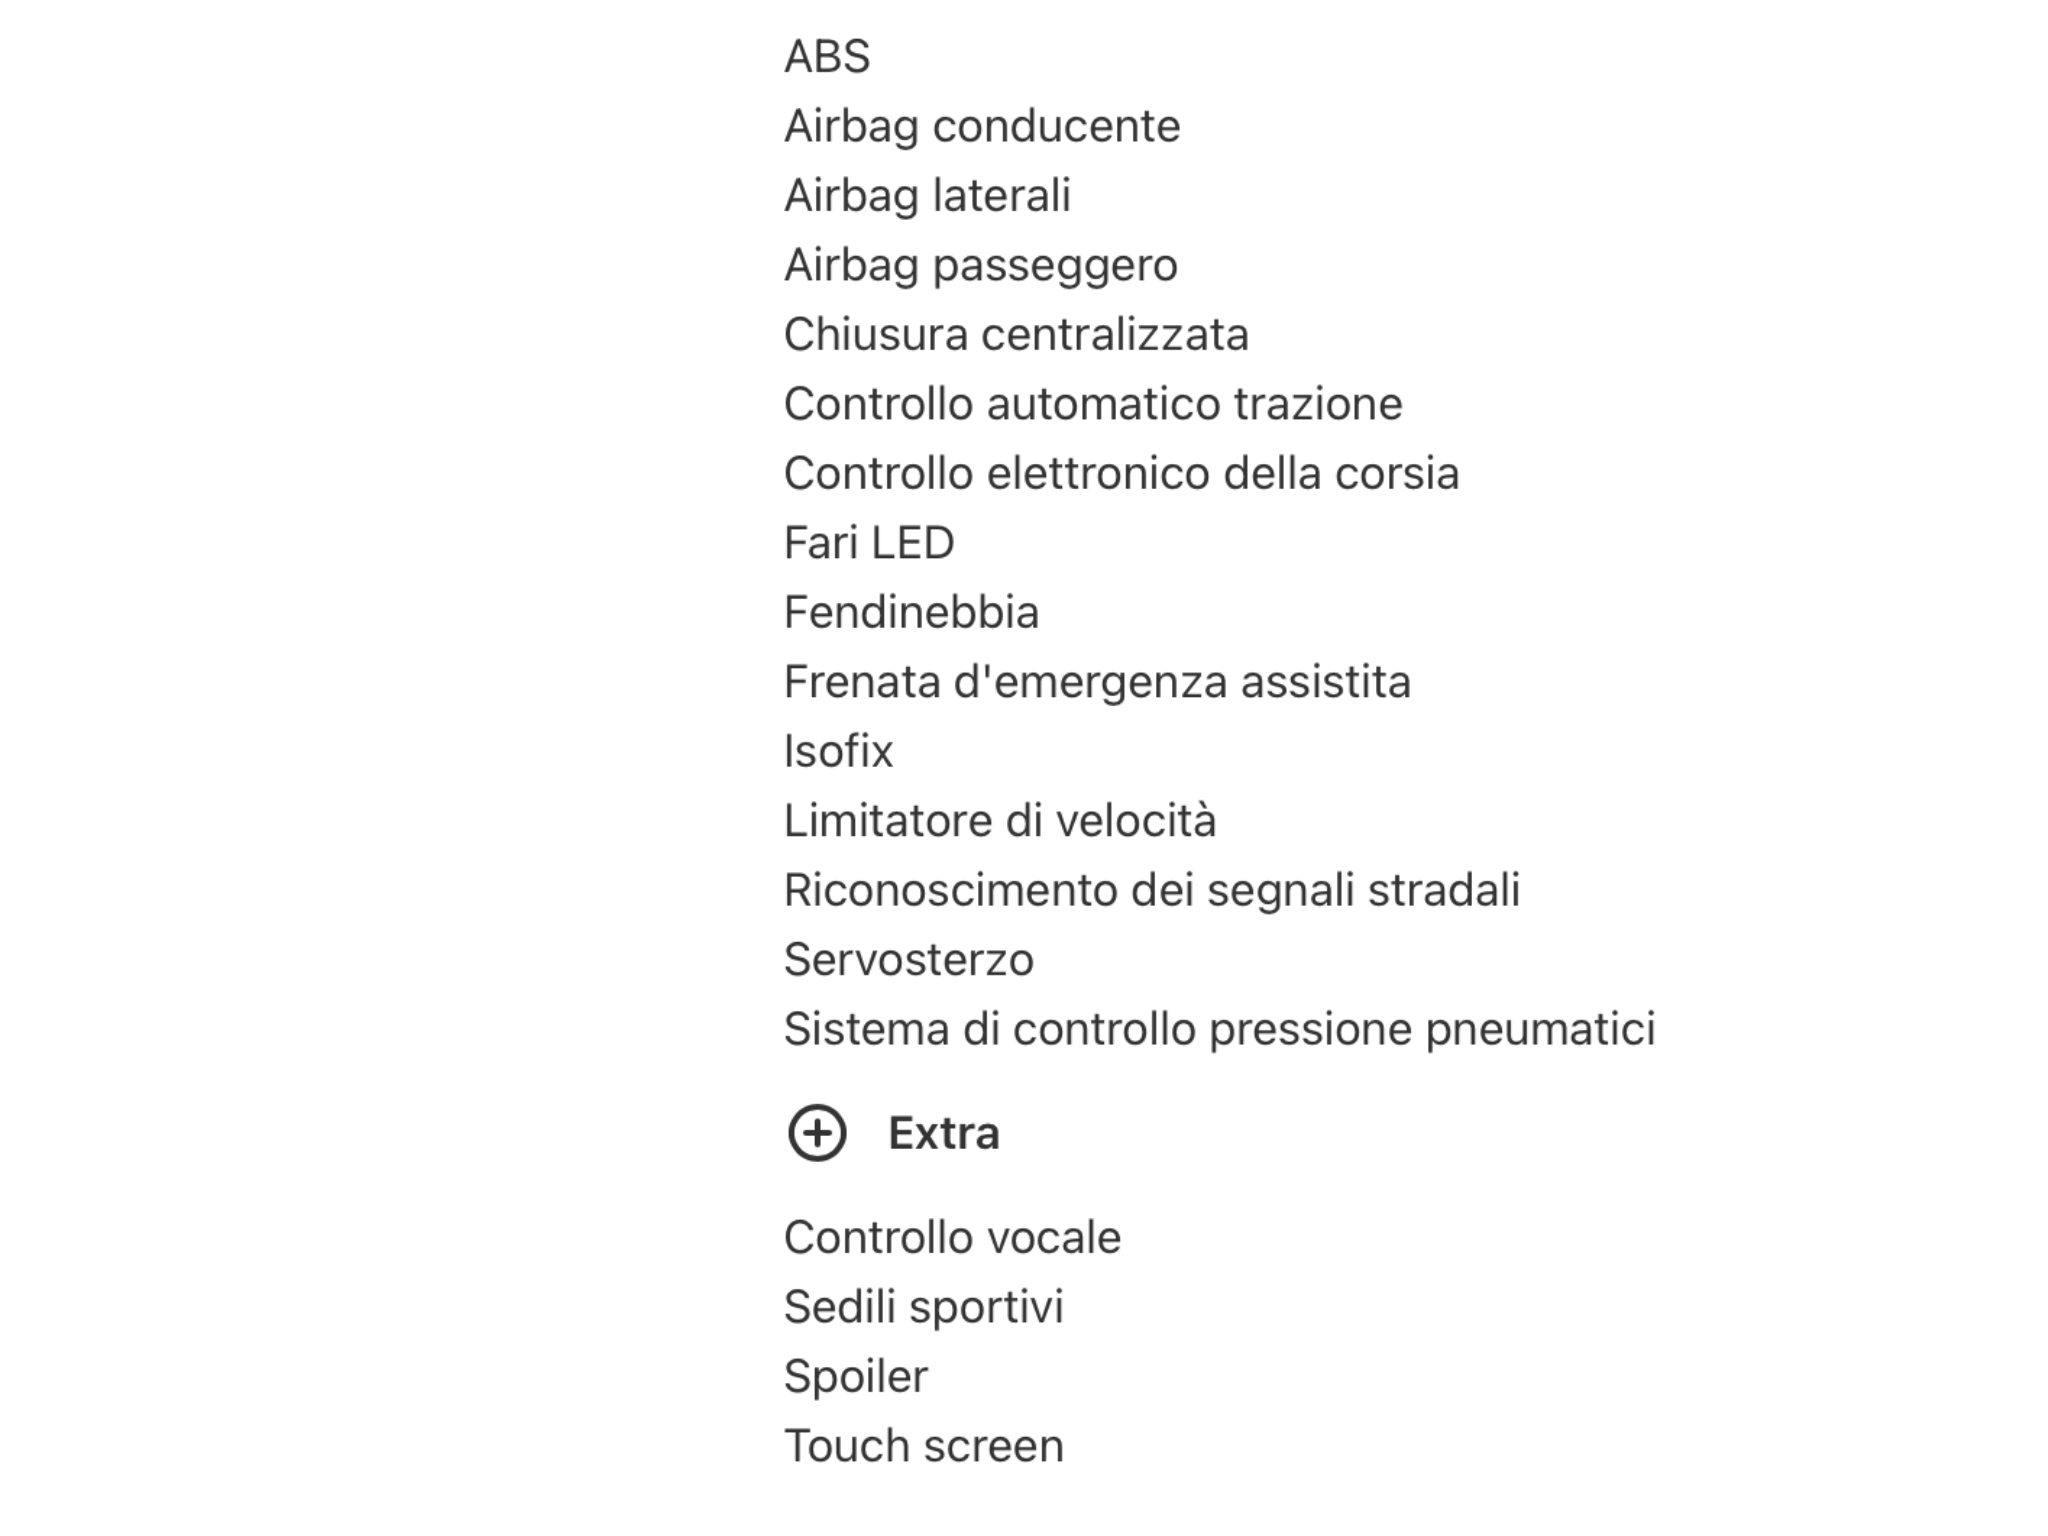Image resolution: width=2048 pixels, height=1536 pixels.
Task: Click the ABS list item
Action: 827,56
